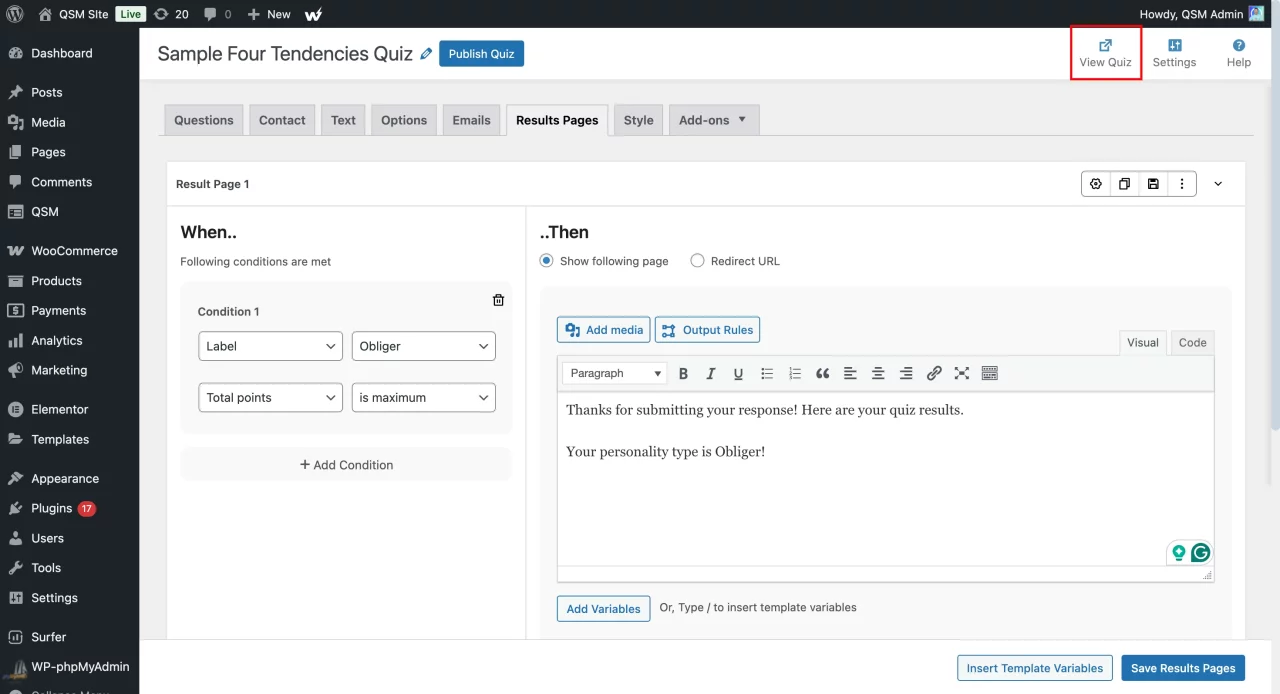Click the pencil icon to edit quiz name

[x=427, y=54]
